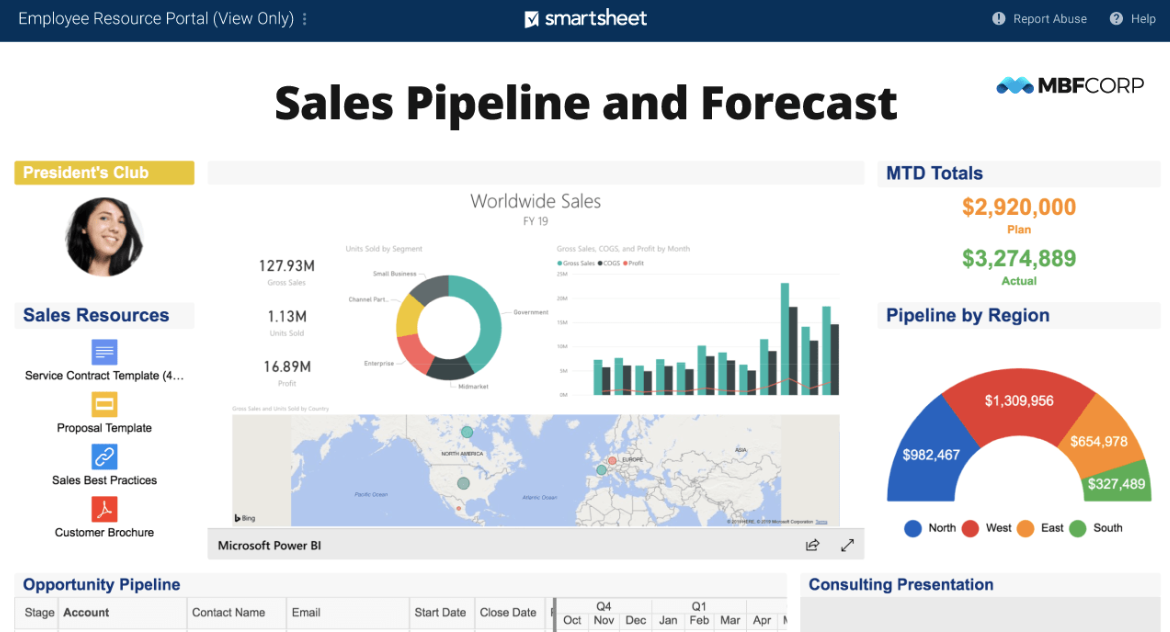Viewport: 1170px width, 632px height.
Task: Click the Smartsheet logo in header
Action: 586,19
